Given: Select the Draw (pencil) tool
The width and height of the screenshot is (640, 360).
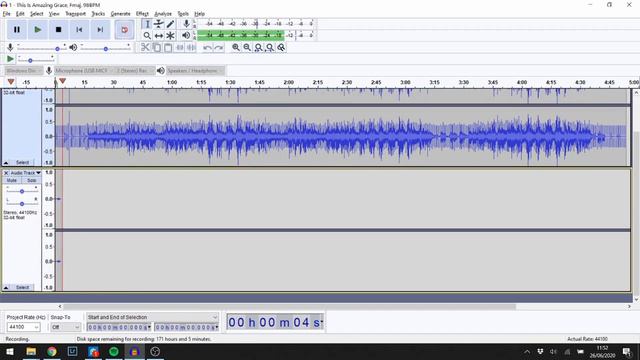Looking at the screenshot, I should (170, 24).
